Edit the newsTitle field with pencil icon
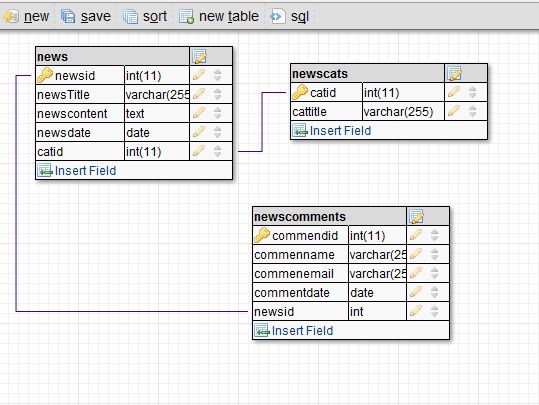This screenshot has width=539, height=405. (199, 94)
